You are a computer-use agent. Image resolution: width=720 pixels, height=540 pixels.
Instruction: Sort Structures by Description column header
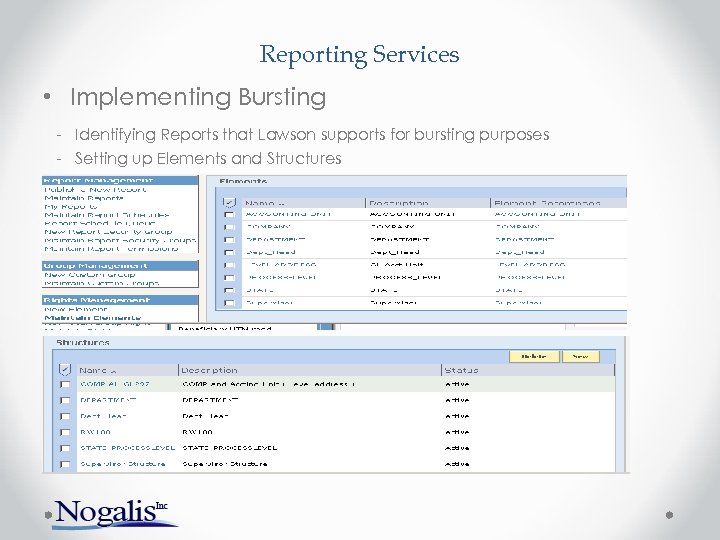pyautogui.click(x=209, y=370)
